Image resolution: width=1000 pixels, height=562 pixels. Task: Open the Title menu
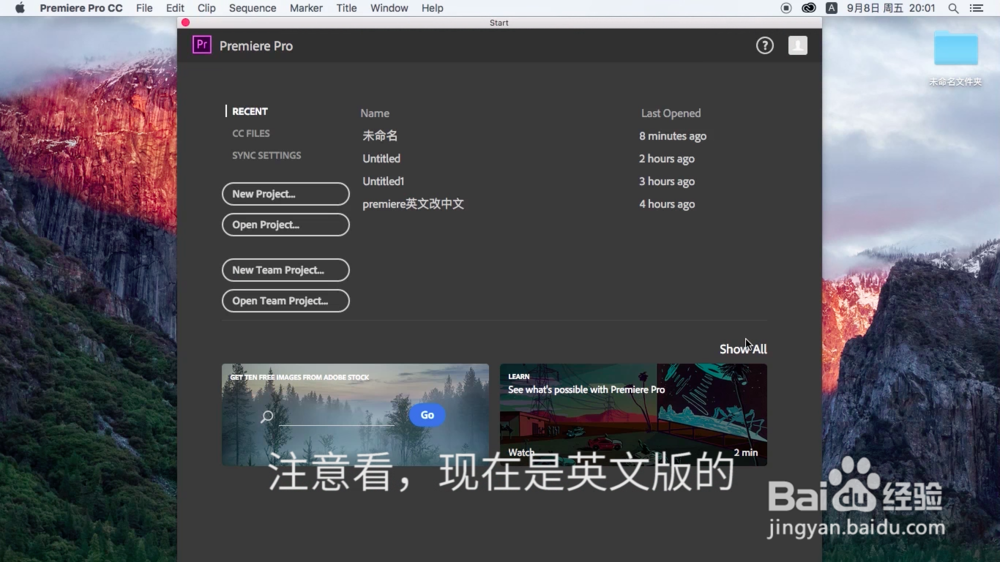[346, 8]
